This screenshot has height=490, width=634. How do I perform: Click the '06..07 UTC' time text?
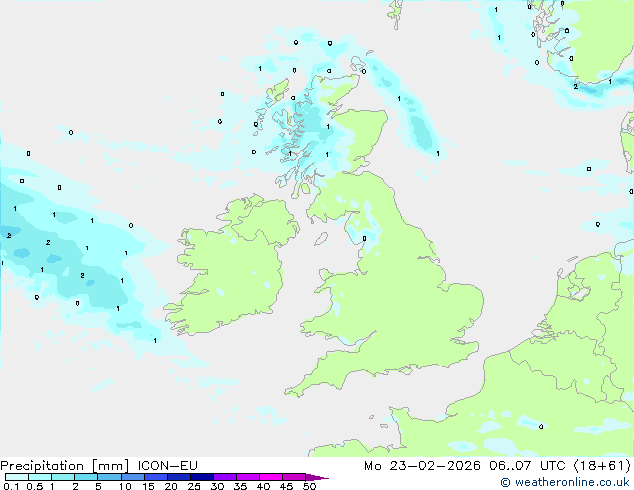click(x=527, y=466)
